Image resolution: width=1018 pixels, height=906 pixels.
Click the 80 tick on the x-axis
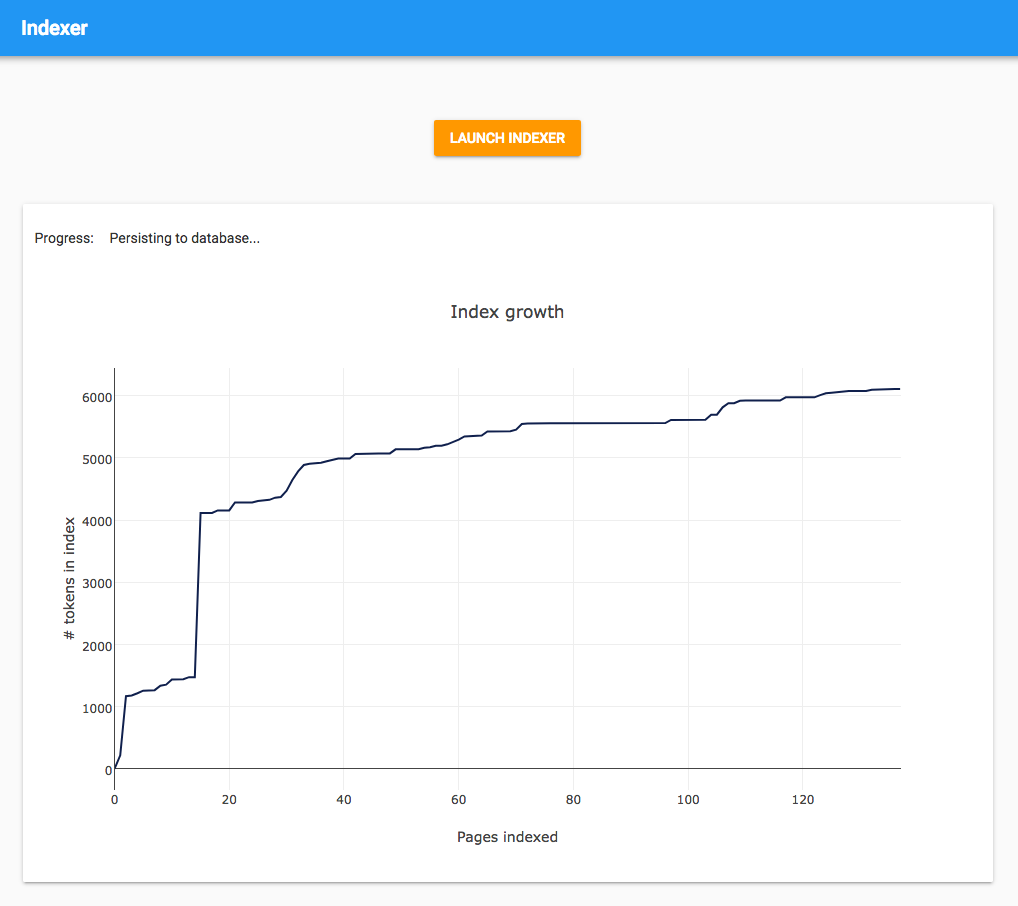(x=573, y=800)
